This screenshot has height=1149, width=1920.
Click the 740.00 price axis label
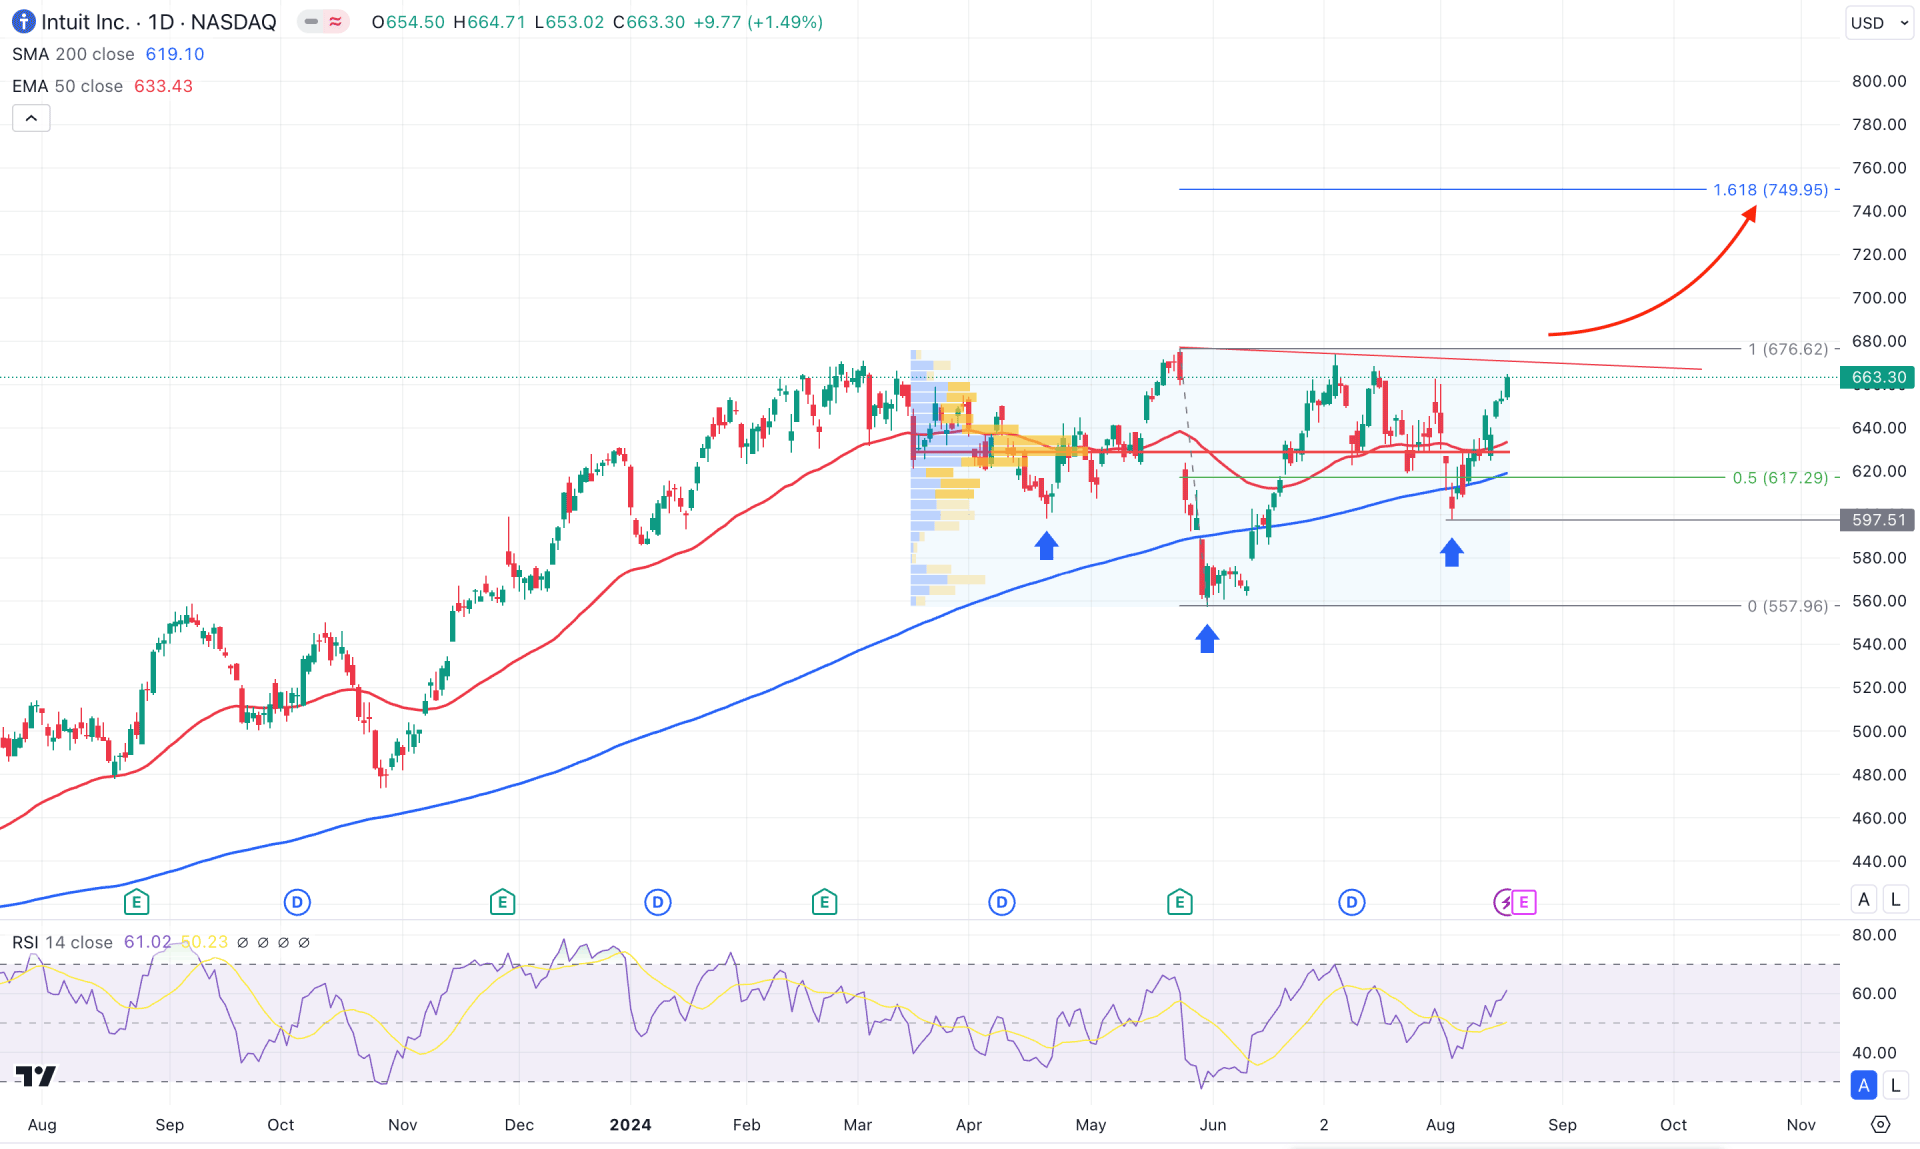[1879, 211]
